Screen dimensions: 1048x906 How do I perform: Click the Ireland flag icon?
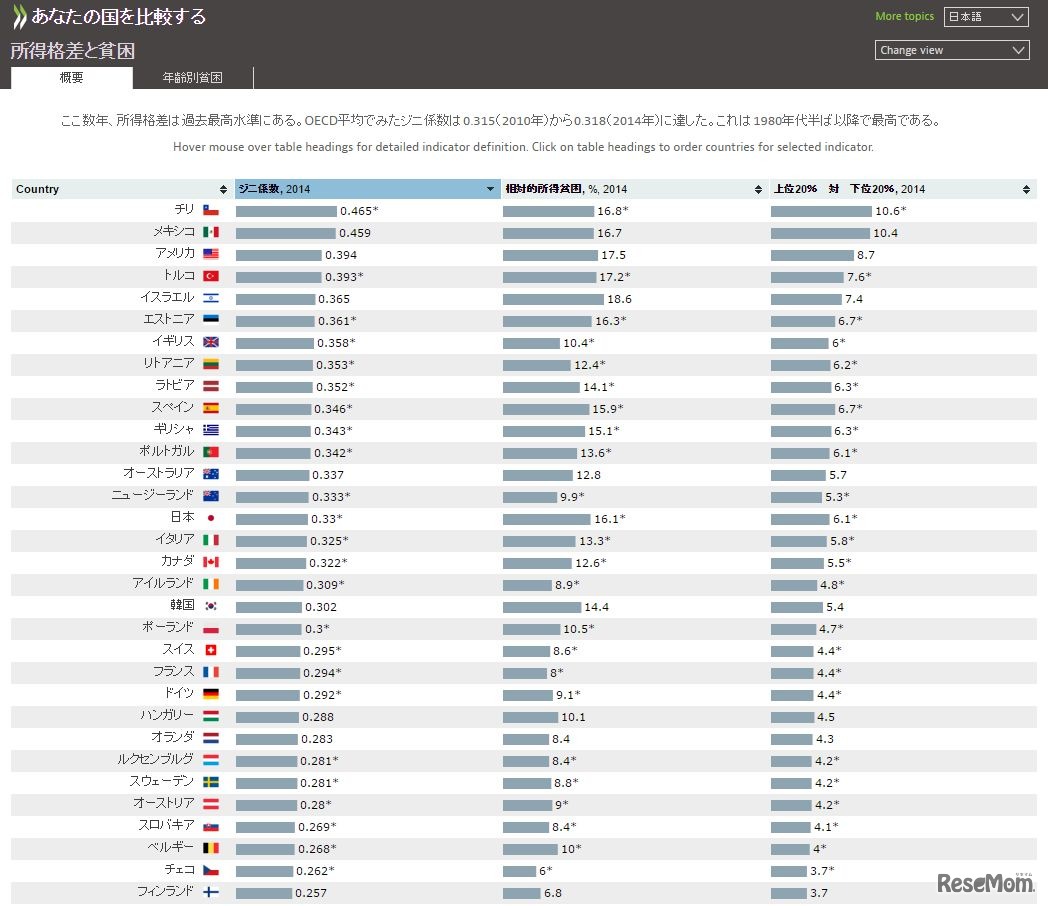tap(211, 584)
